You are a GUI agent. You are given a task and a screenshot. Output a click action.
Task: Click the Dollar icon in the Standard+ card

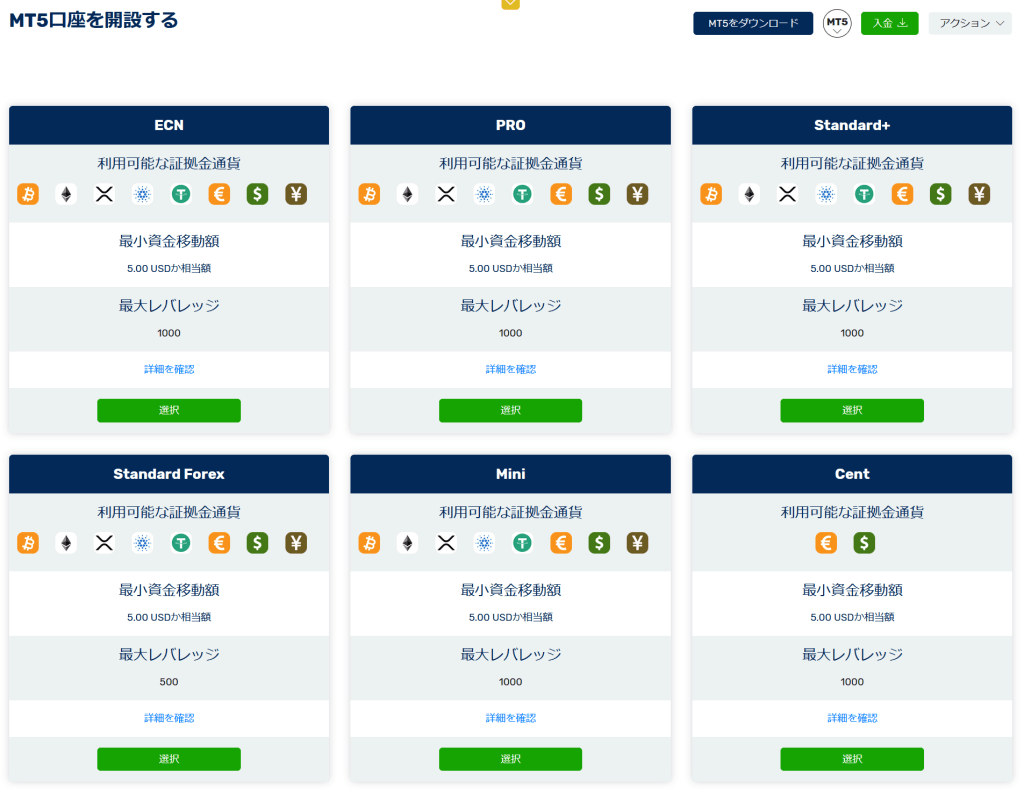940,194
